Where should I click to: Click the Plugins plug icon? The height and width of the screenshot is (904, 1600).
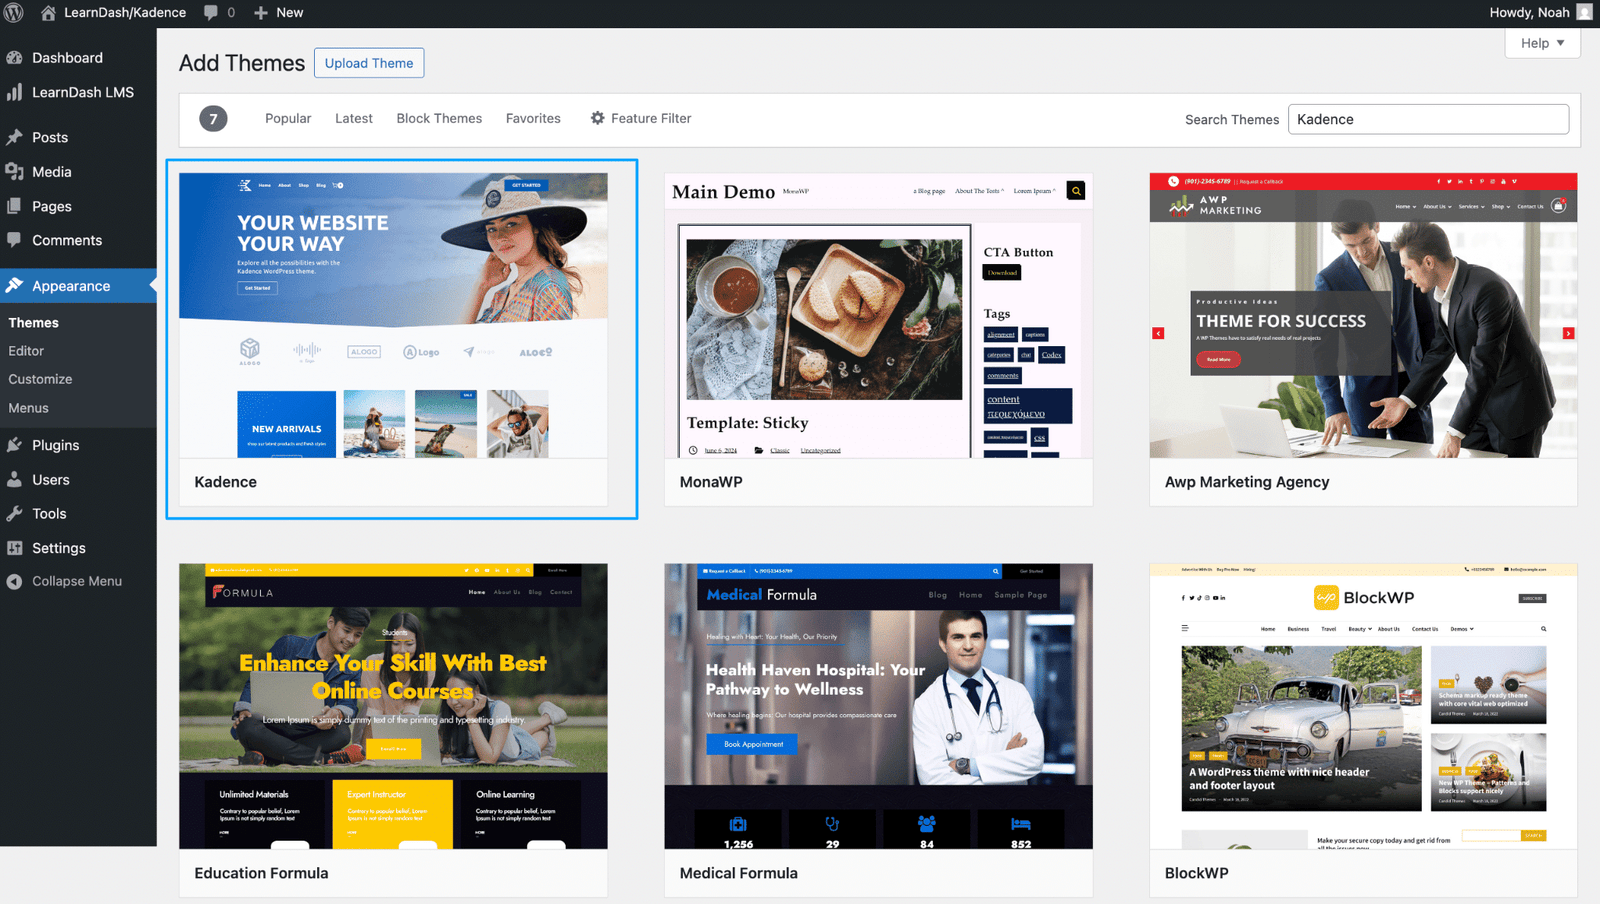pos(14,445)
